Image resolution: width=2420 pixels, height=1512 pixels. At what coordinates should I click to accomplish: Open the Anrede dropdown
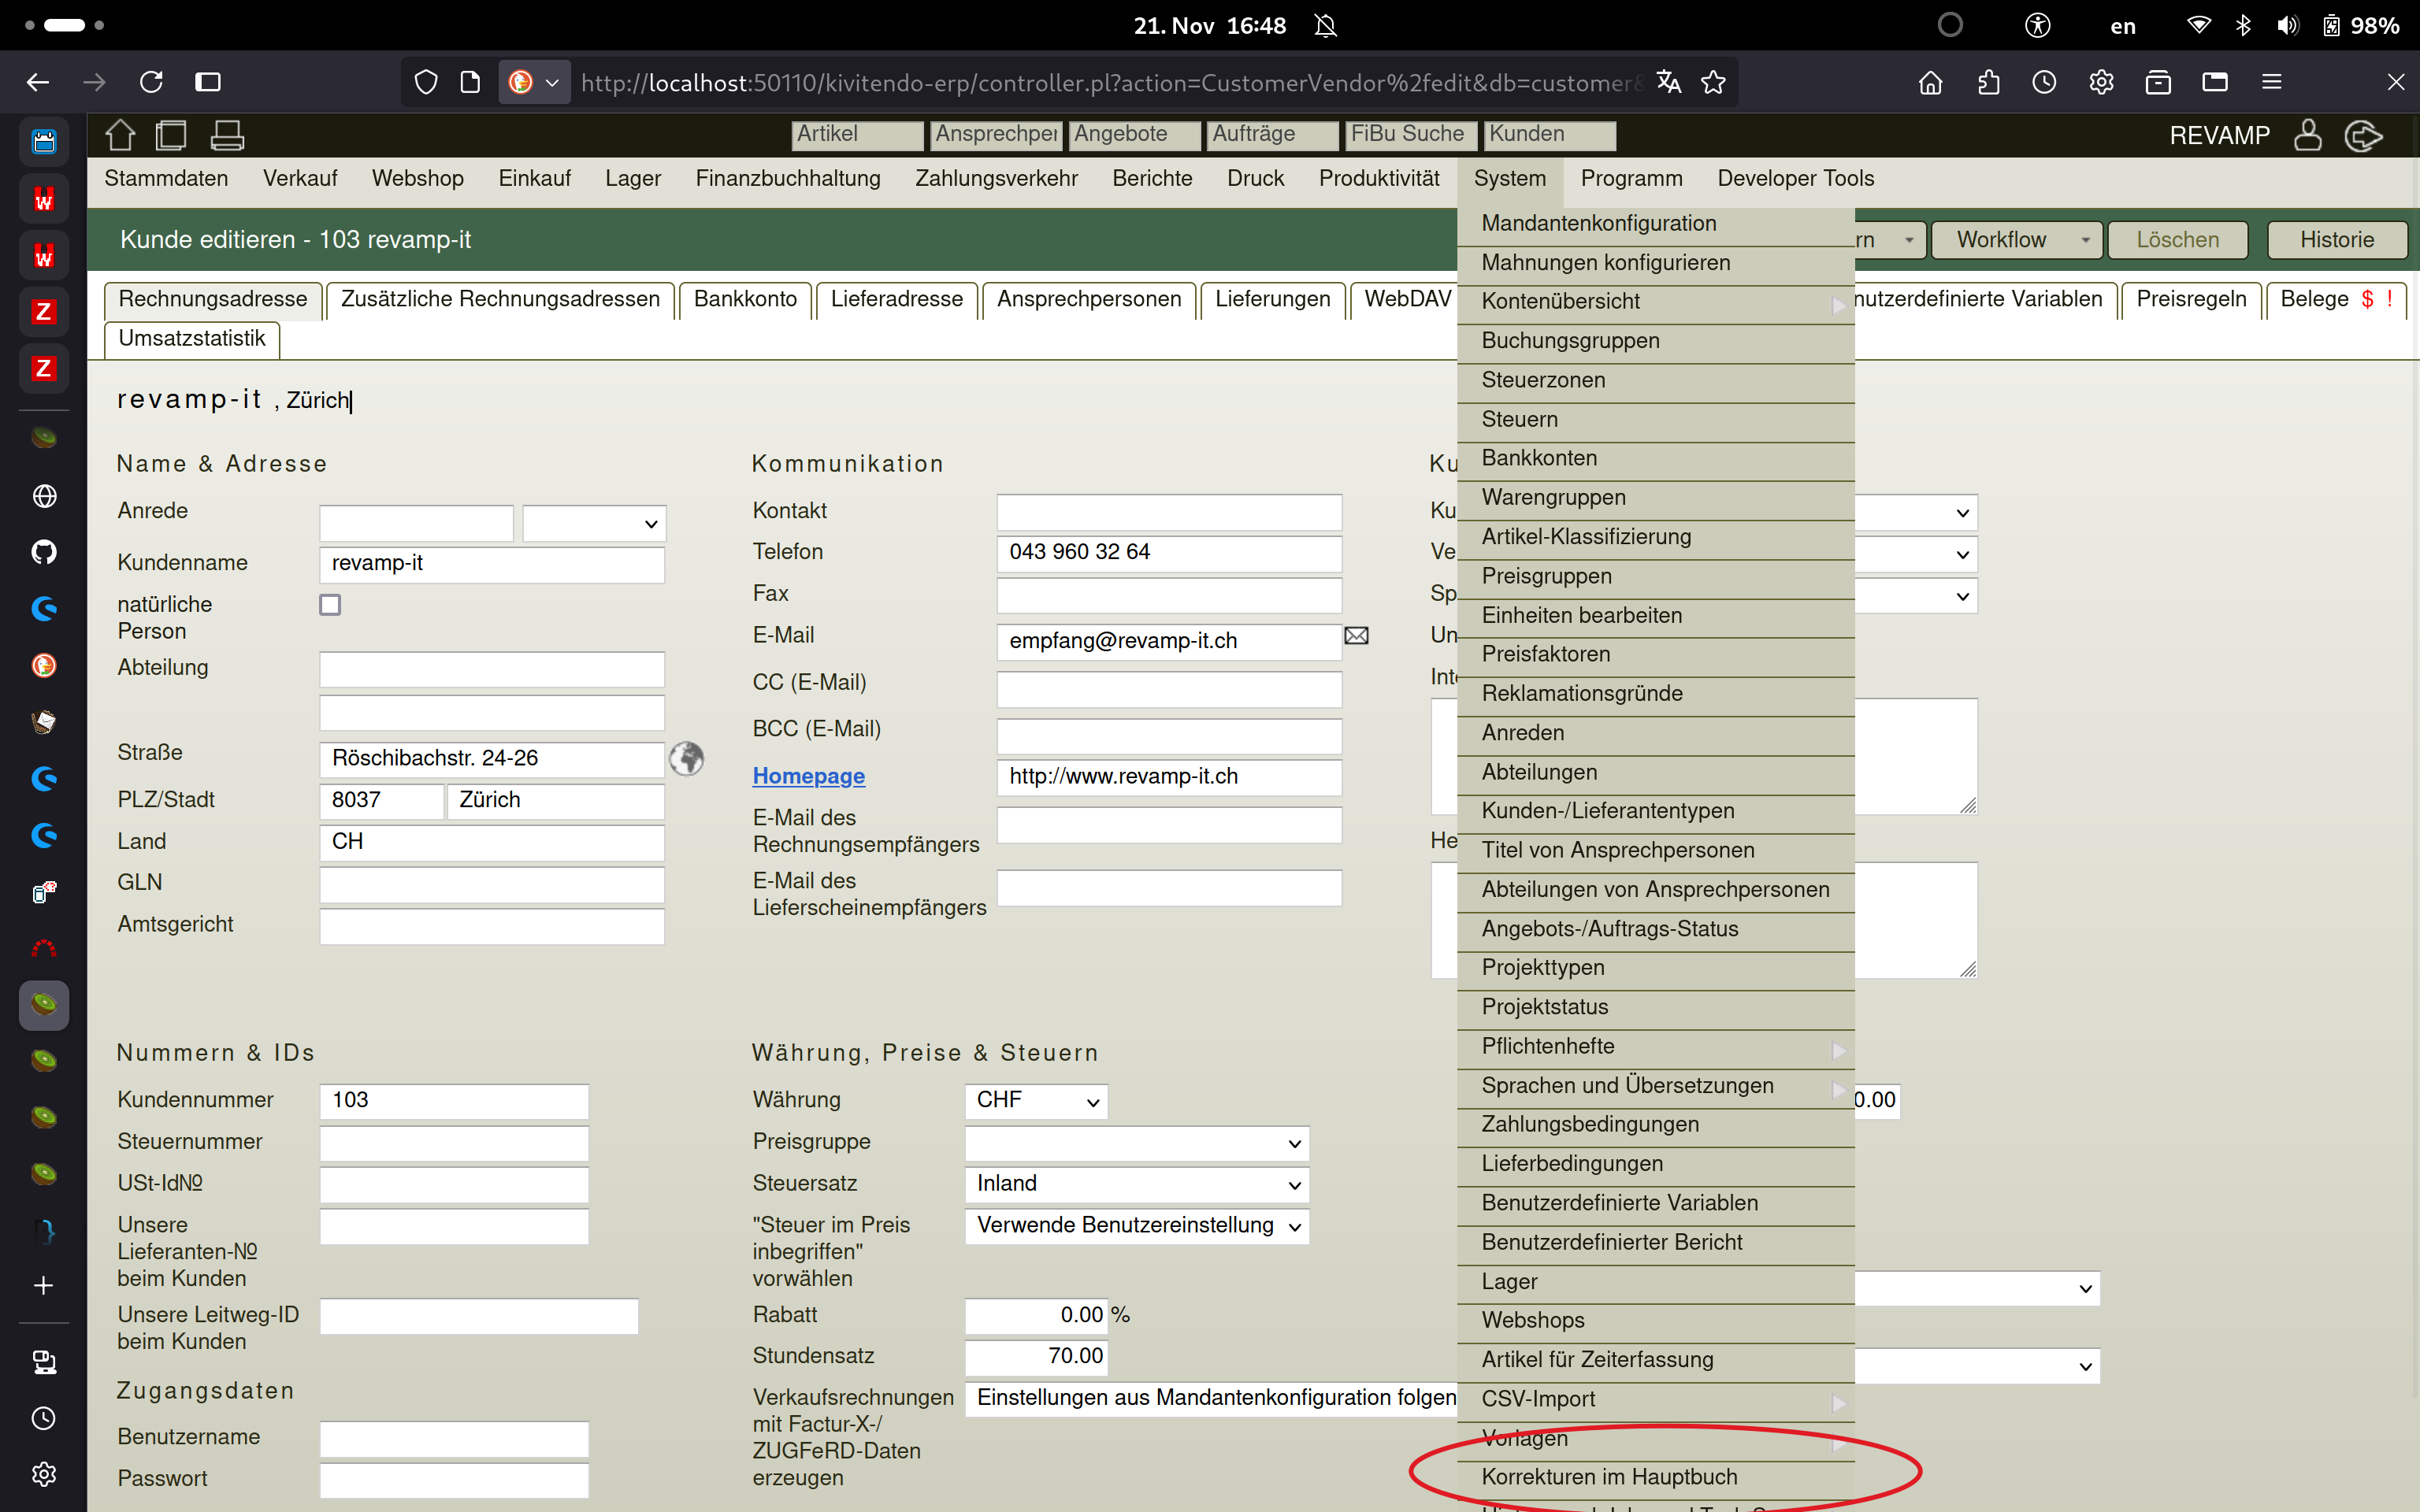[x=594, y=524]
